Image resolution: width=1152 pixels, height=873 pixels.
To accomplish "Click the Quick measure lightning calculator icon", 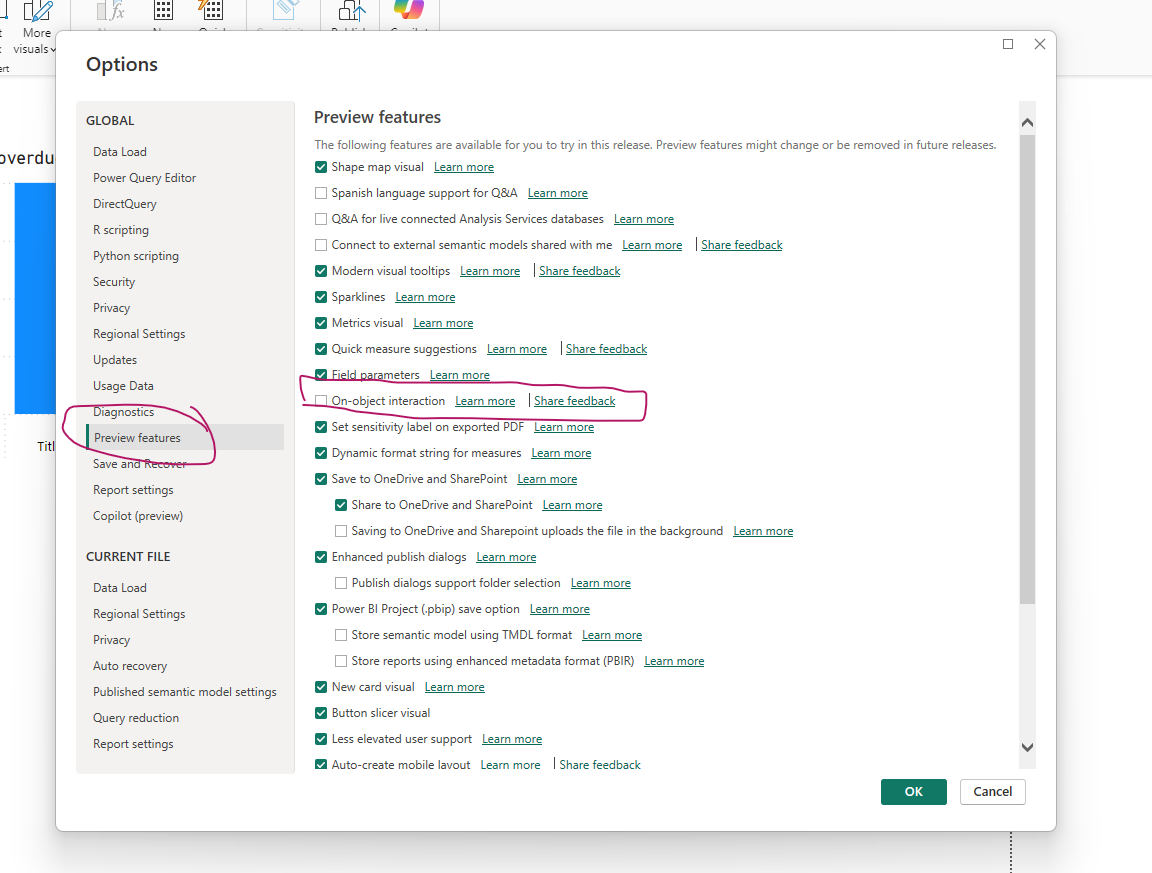I will (x=210, y=10).
